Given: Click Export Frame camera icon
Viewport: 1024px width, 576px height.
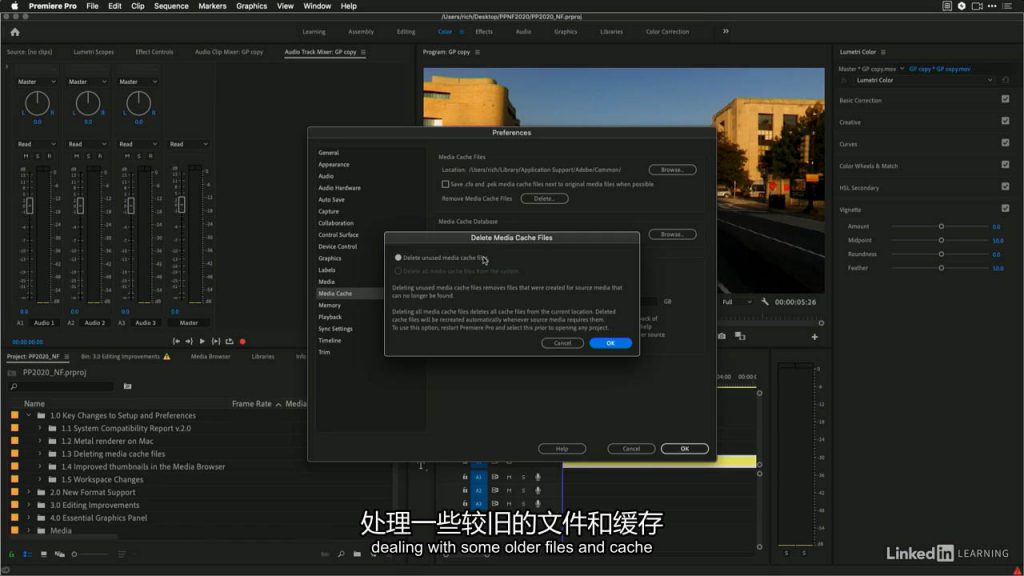Looking at the screenshot, I should click(x=722, y=336).
